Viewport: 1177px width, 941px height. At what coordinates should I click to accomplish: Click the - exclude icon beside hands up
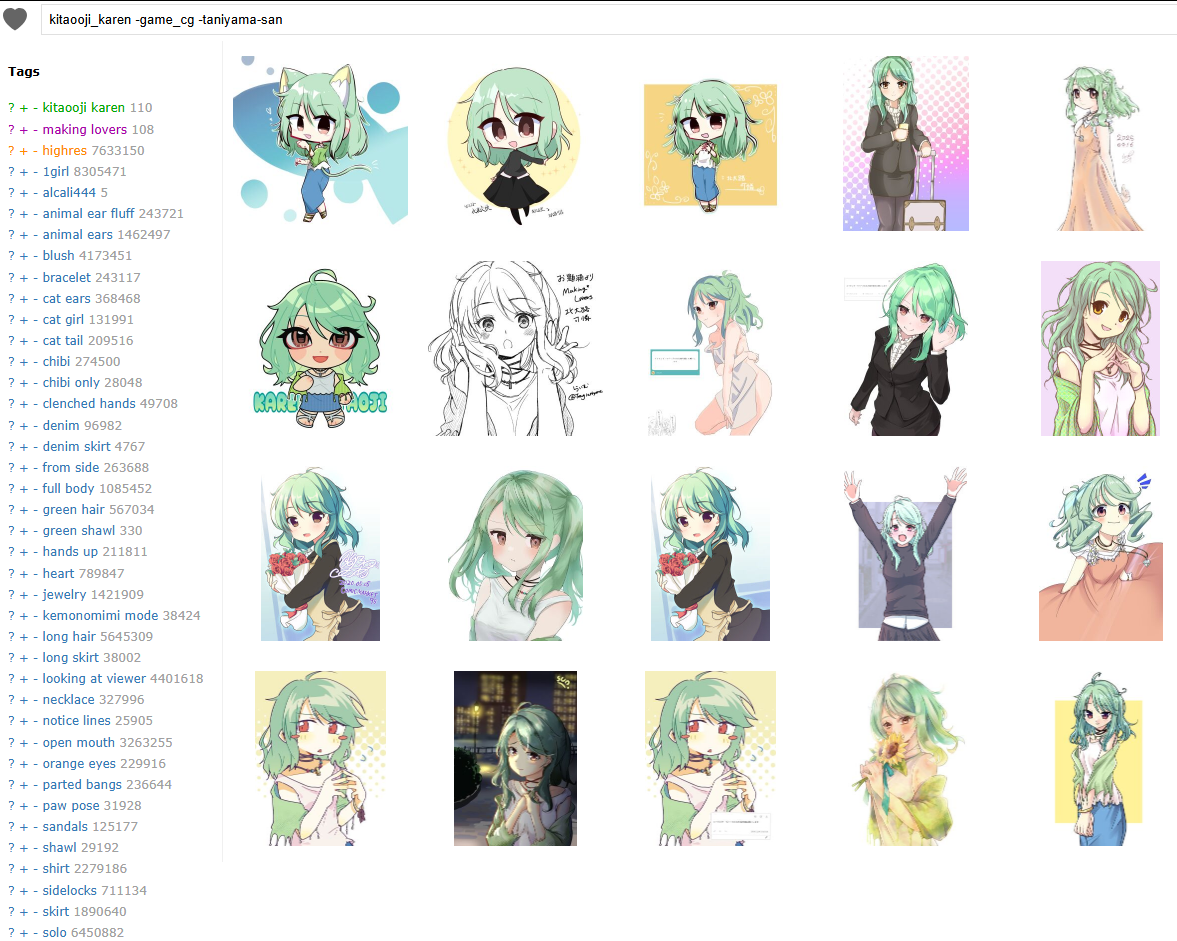pos(35,551)
